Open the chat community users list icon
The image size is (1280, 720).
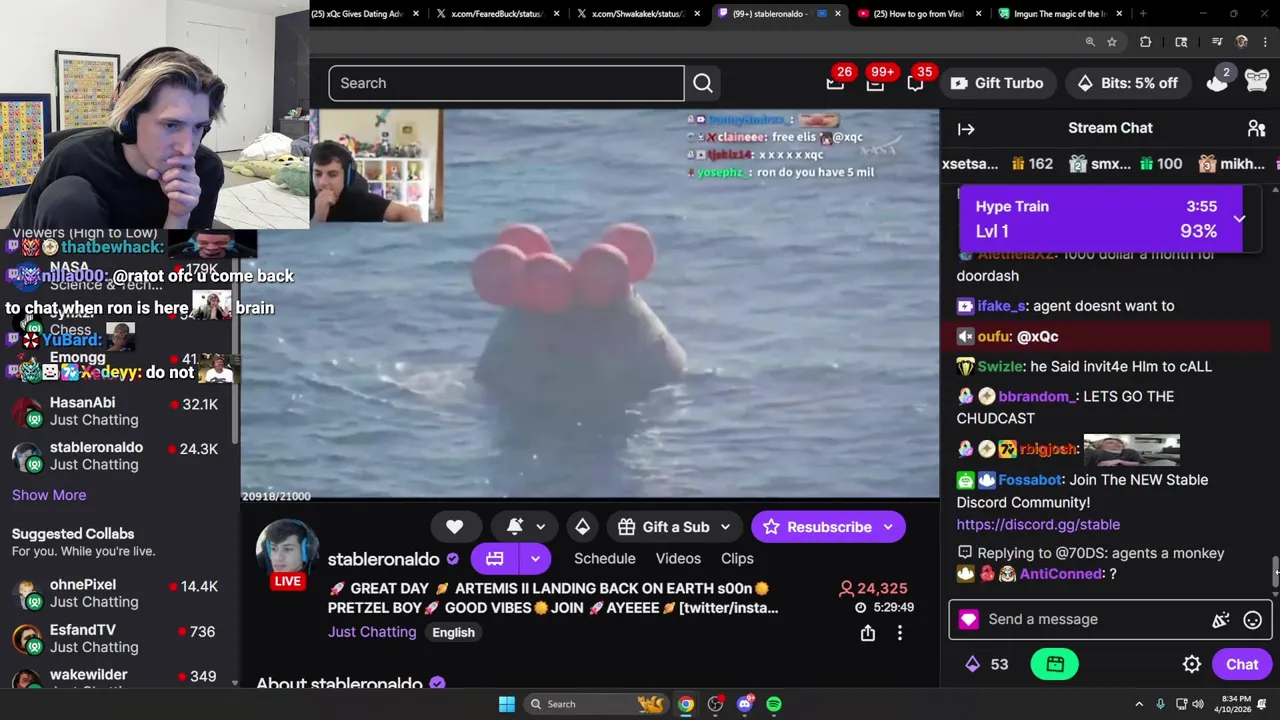tap(1256, 128)
